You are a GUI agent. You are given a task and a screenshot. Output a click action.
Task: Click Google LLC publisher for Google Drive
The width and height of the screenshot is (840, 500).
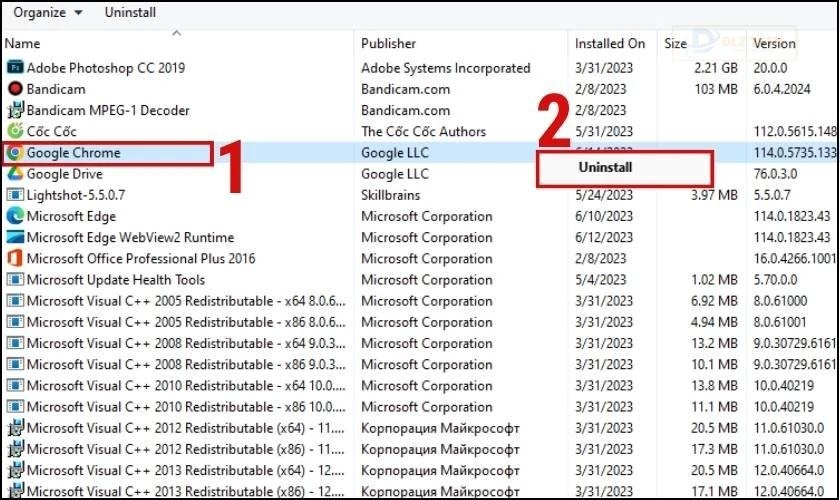click(x=395, y=174)
